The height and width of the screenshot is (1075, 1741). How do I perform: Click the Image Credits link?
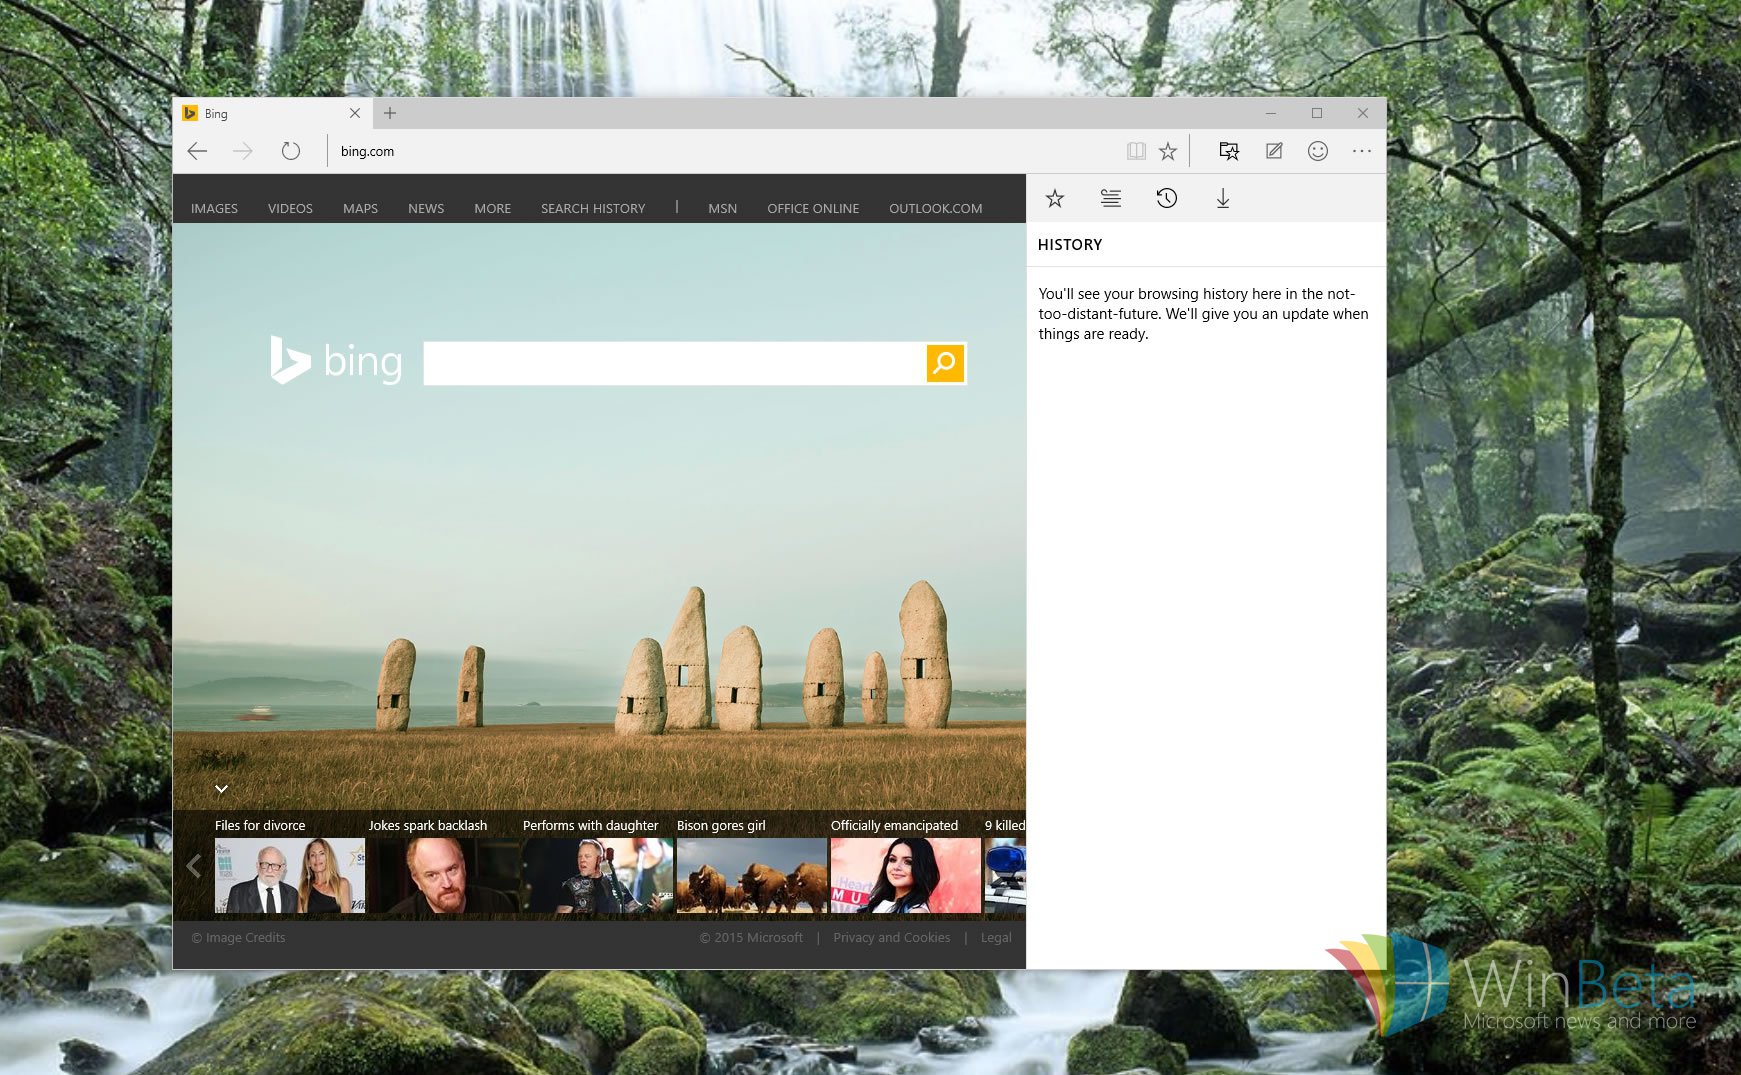(x=238, y=938)
